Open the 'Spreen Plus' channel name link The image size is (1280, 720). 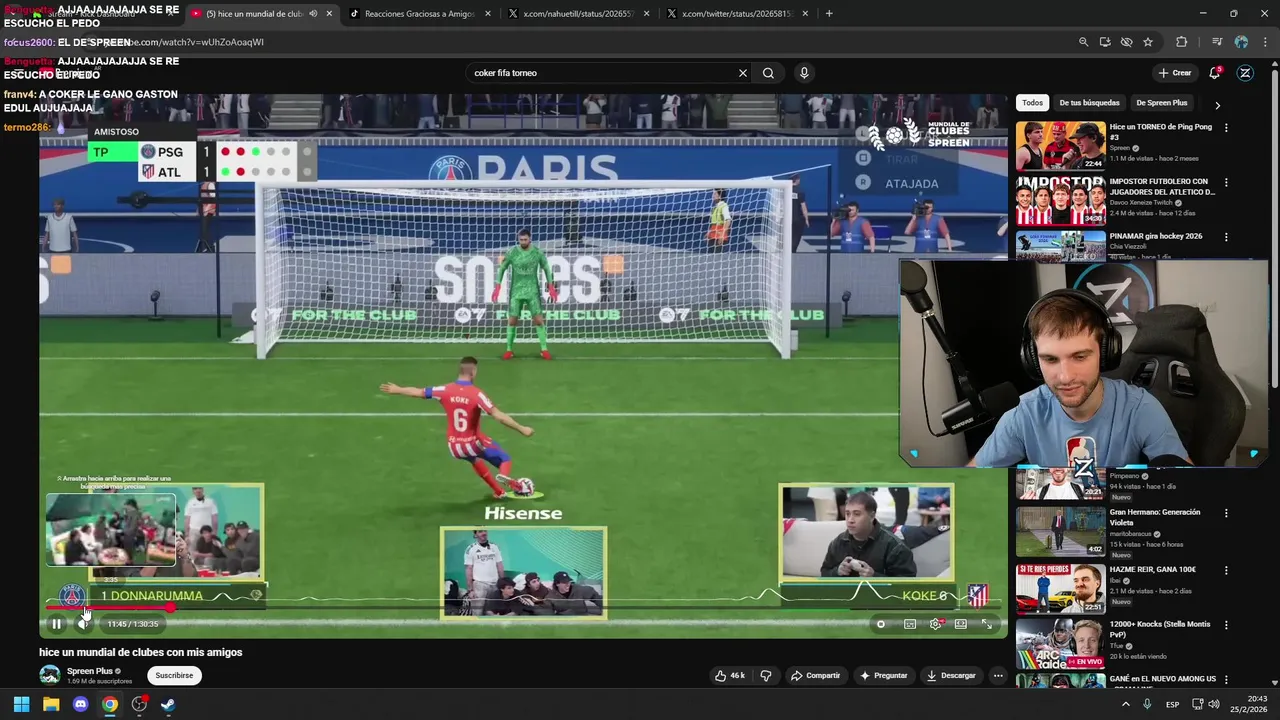coord(89,671)
